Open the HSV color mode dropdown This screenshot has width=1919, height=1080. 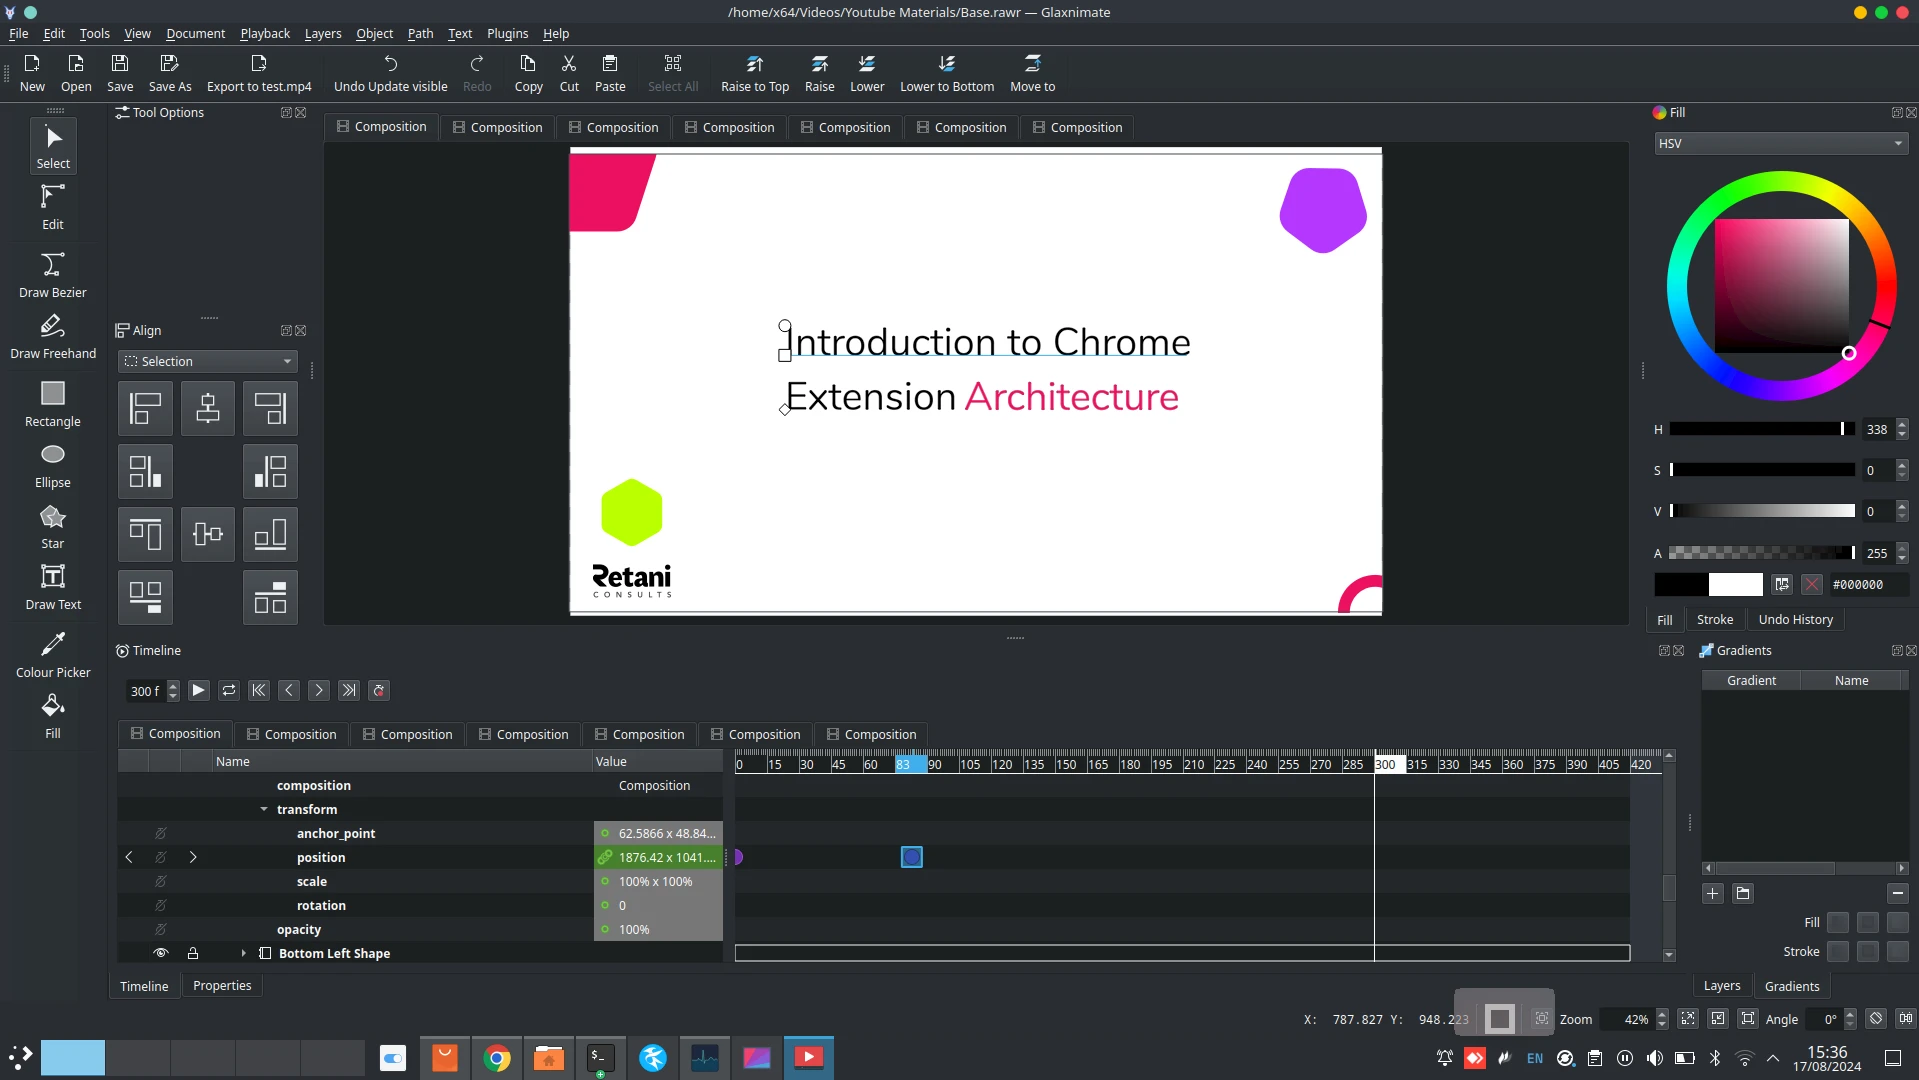1781,143
